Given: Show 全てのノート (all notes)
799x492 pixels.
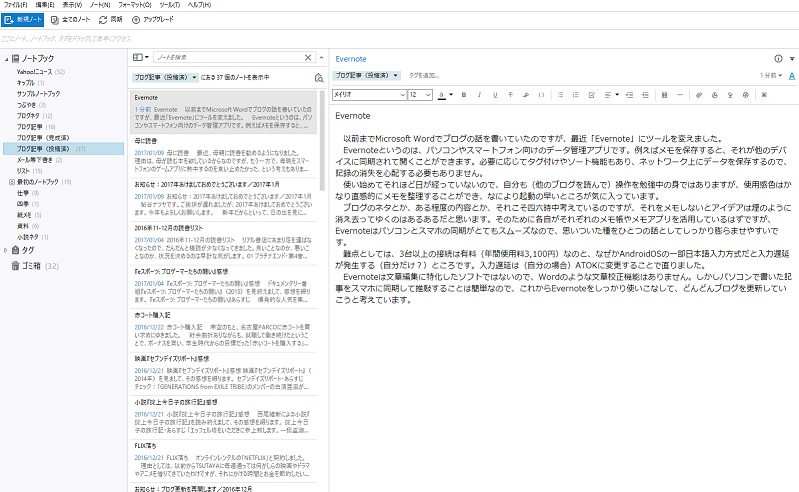Looking at the screenshot, I should point(71,20).
